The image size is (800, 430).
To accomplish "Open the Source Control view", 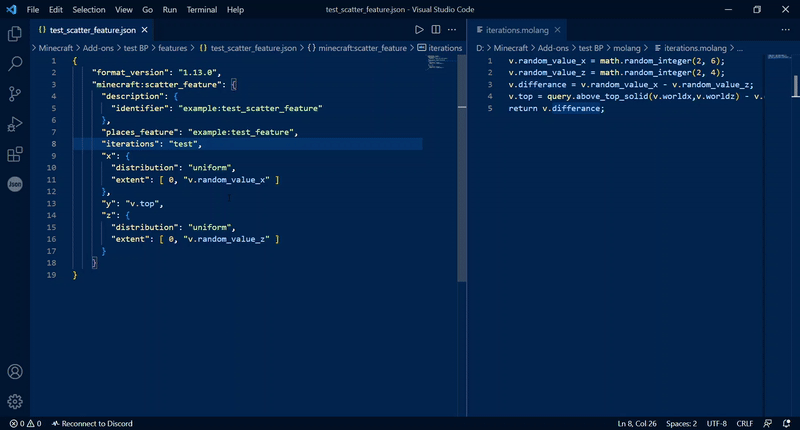I will coord(15,94).
